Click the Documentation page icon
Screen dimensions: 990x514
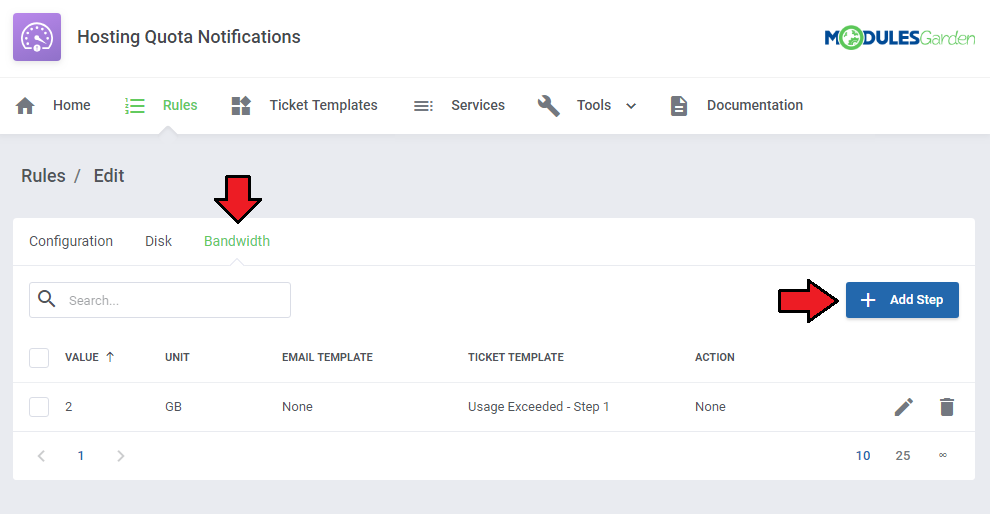679,105
